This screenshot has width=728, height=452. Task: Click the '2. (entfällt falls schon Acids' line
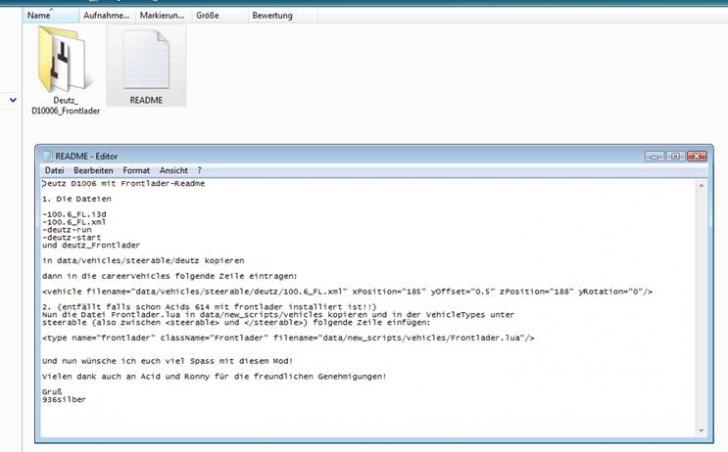click(x=209, y=307)
